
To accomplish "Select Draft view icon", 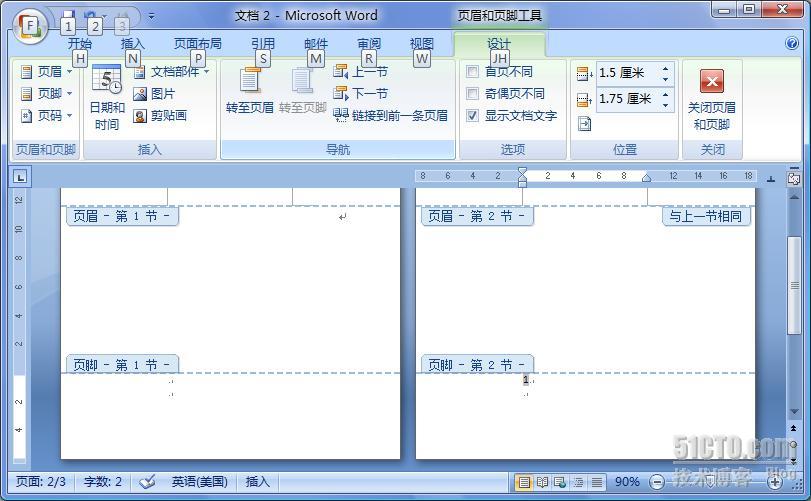I will click(x=596, y=482).
